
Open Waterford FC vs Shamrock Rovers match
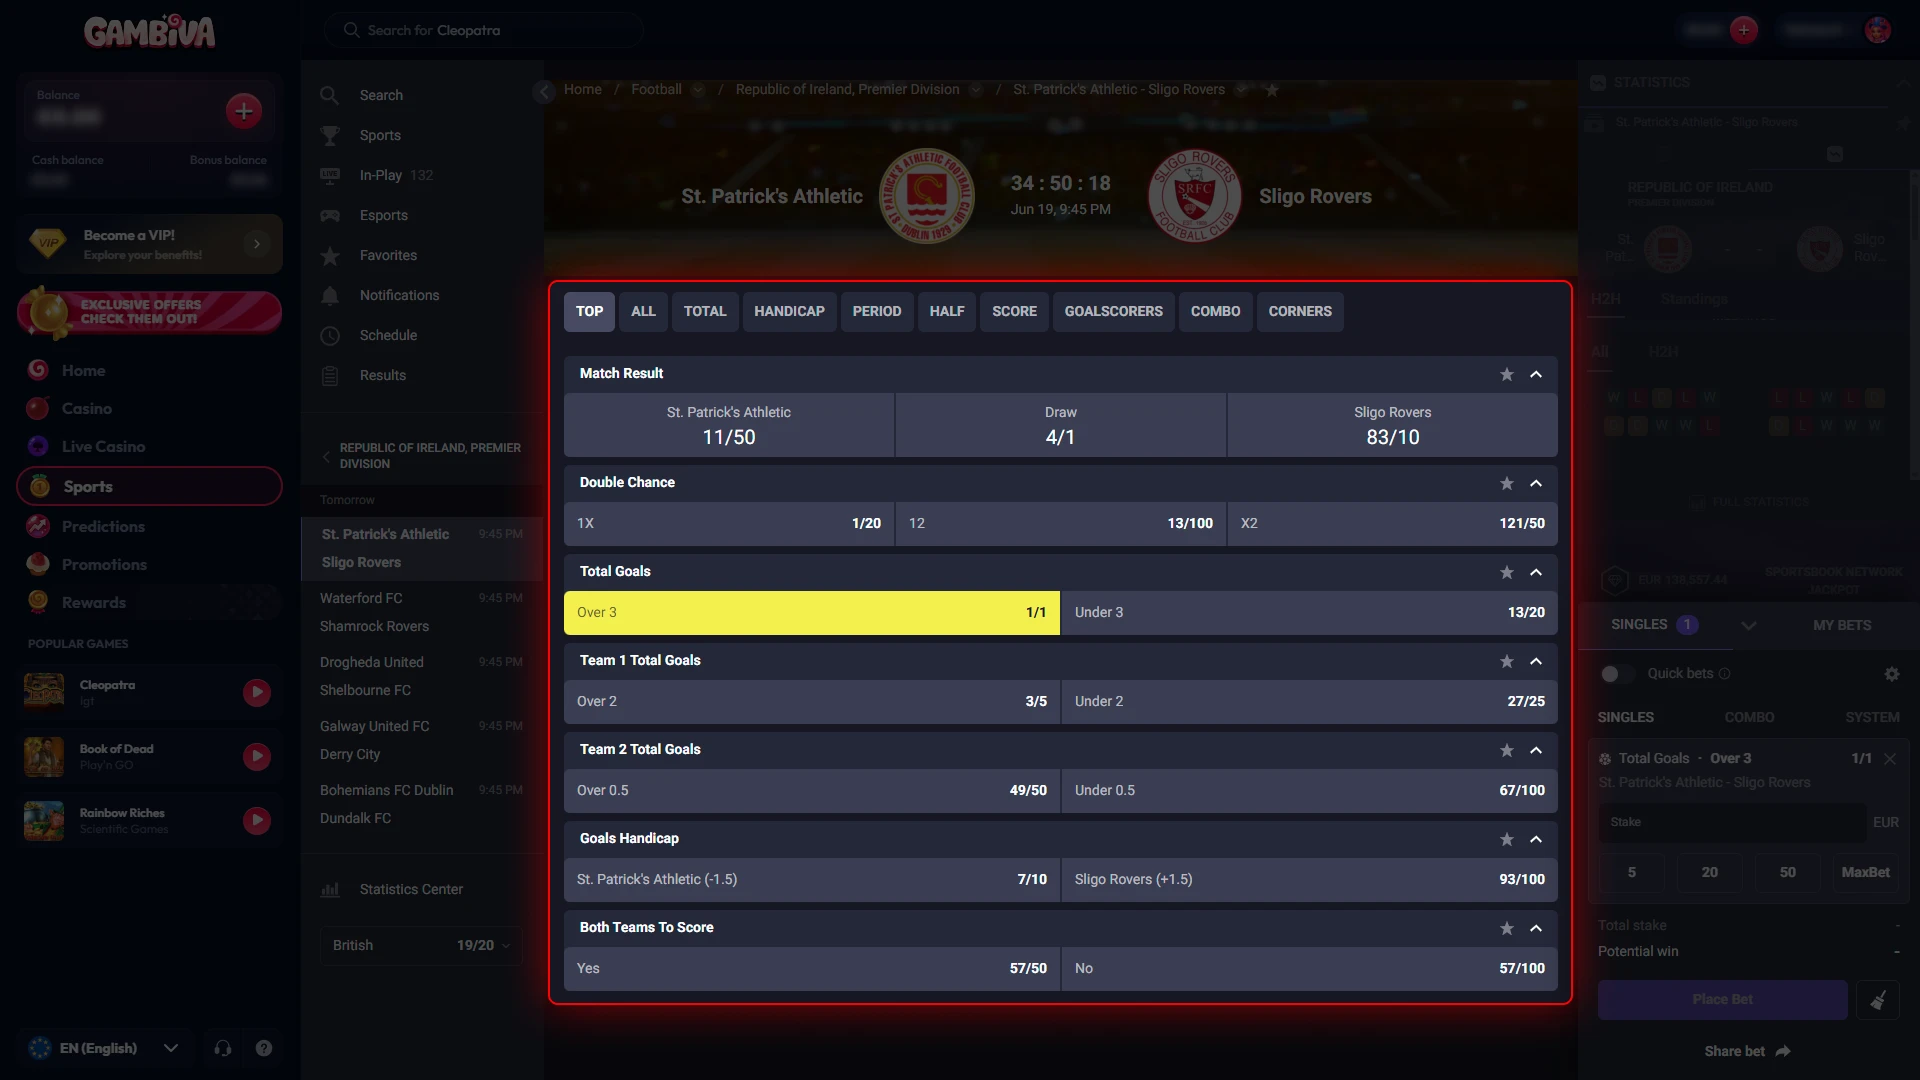(421, 612)
